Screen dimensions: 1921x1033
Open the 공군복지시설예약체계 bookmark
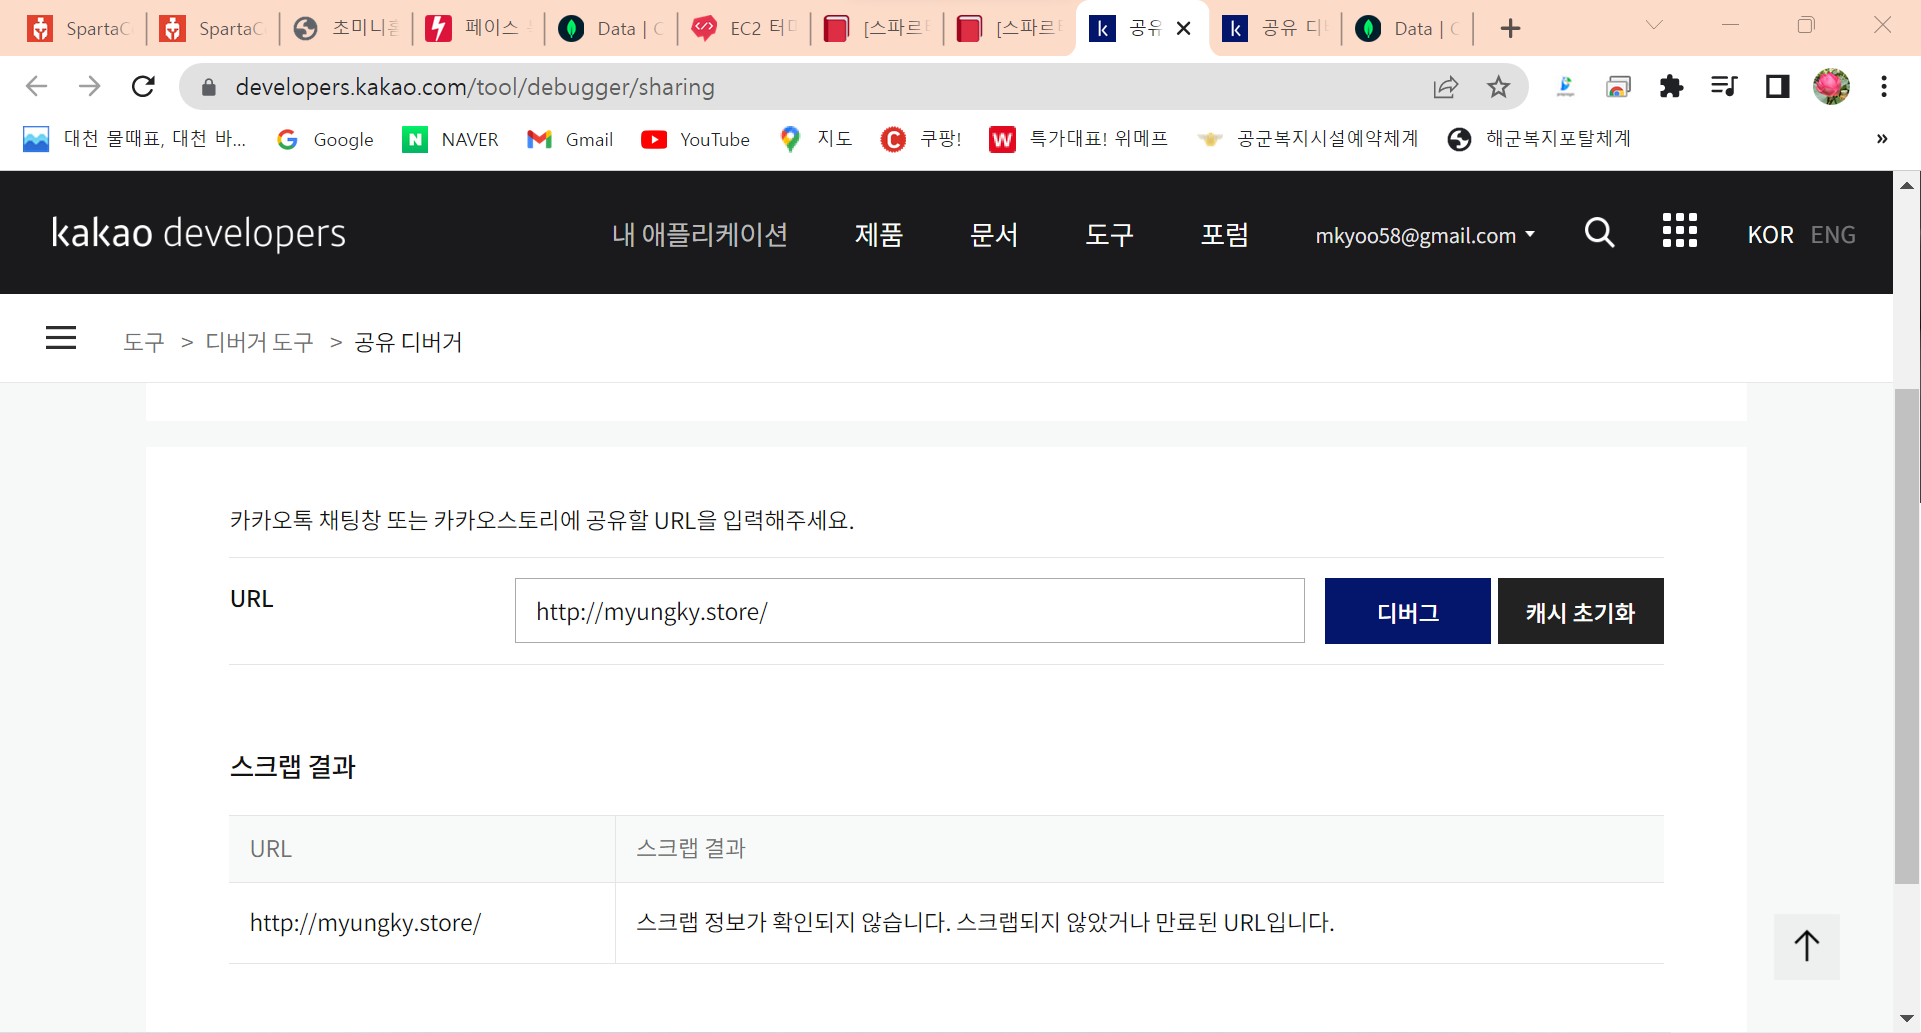tap(1308, 139)
